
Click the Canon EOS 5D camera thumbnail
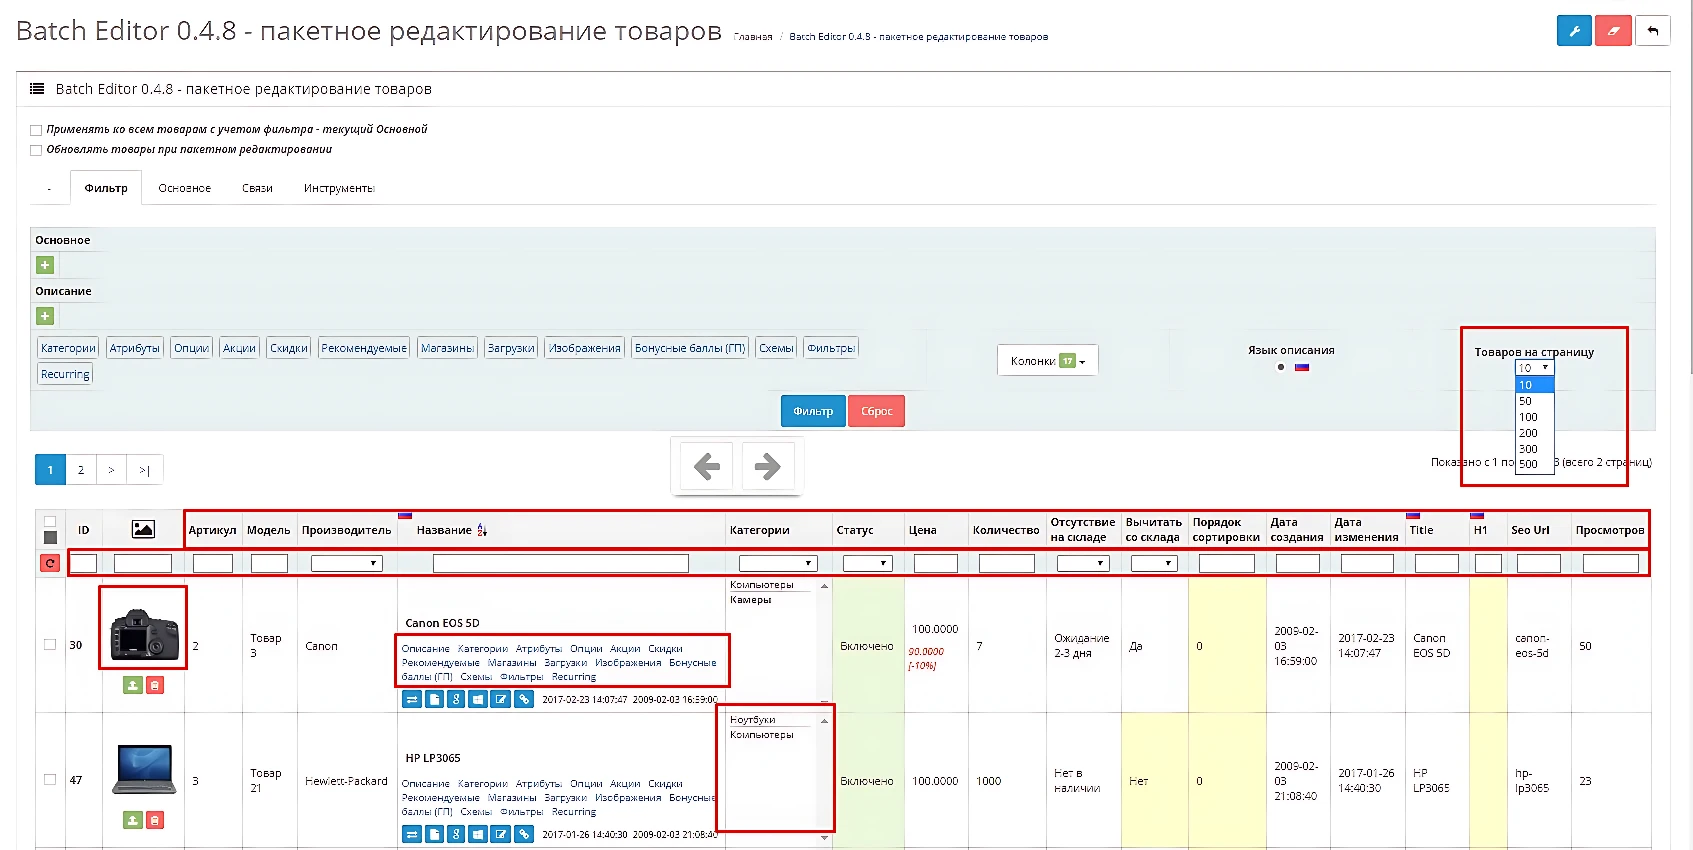click(x=143, y=636)
